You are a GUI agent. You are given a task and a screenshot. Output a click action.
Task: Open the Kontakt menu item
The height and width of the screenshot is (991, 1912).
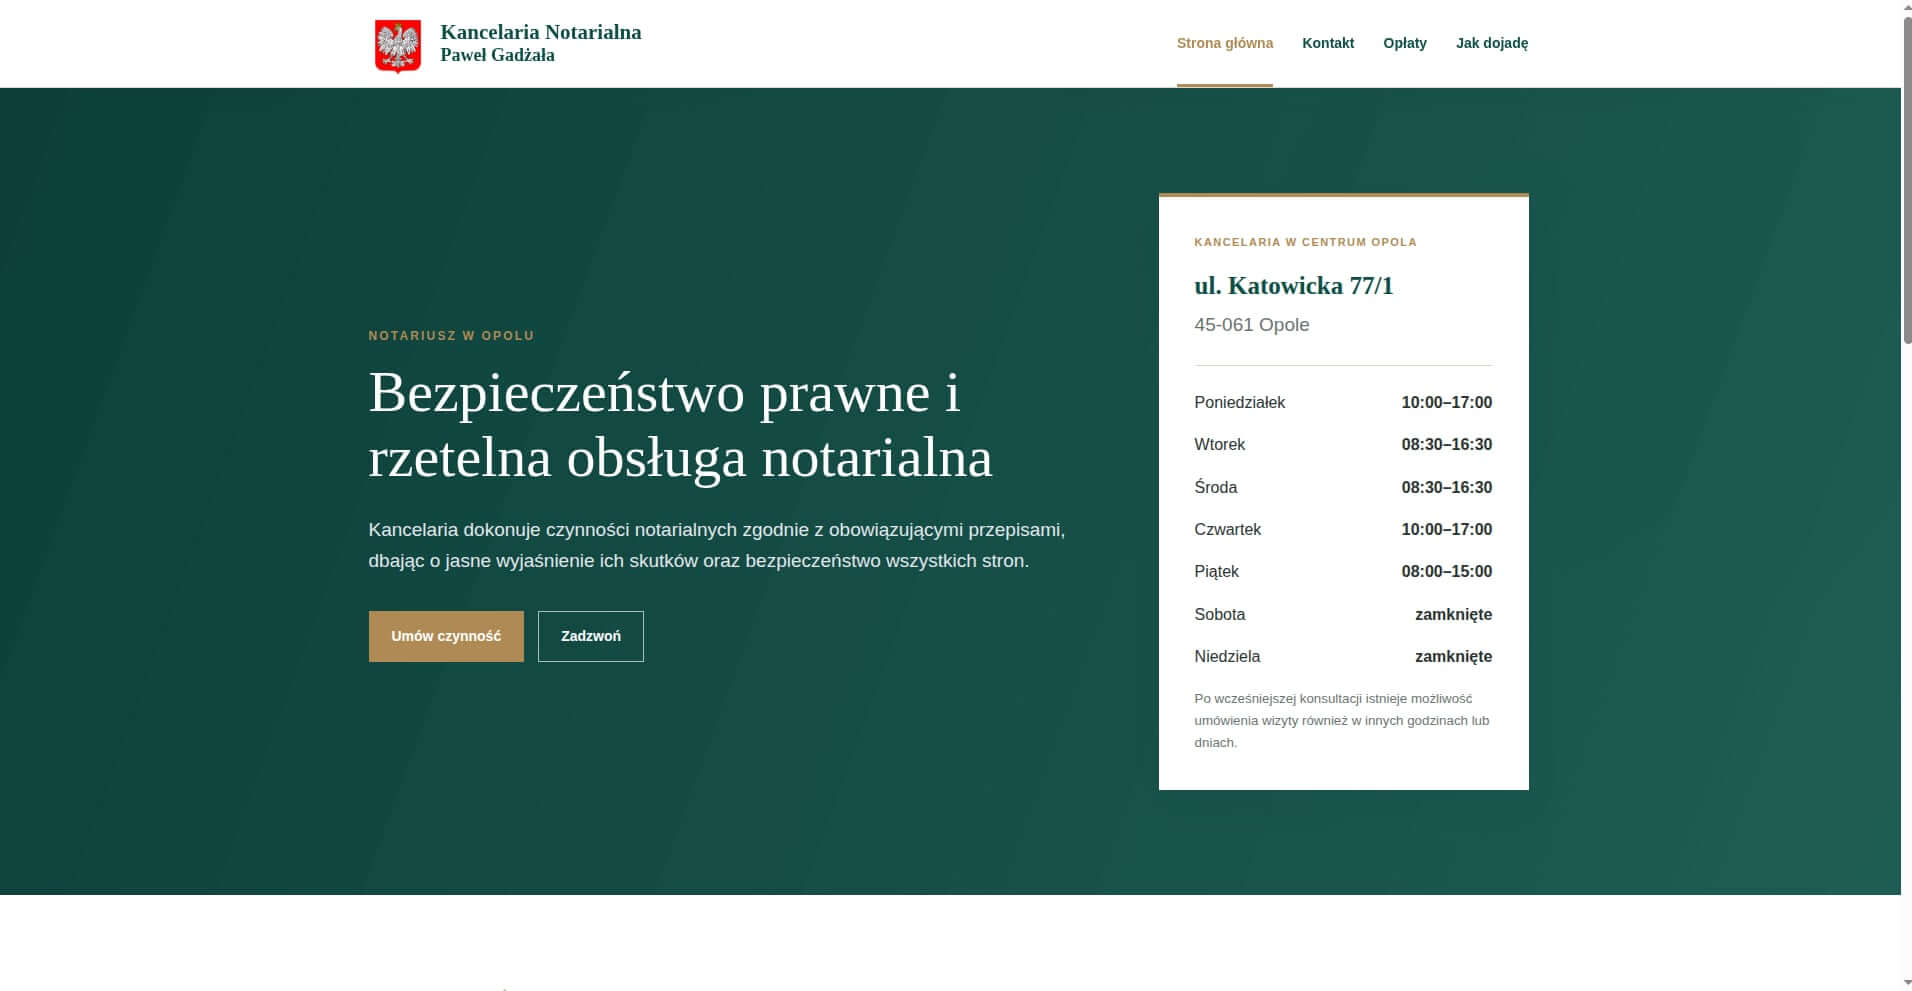pyautogui.click(x=1327, y=43)
